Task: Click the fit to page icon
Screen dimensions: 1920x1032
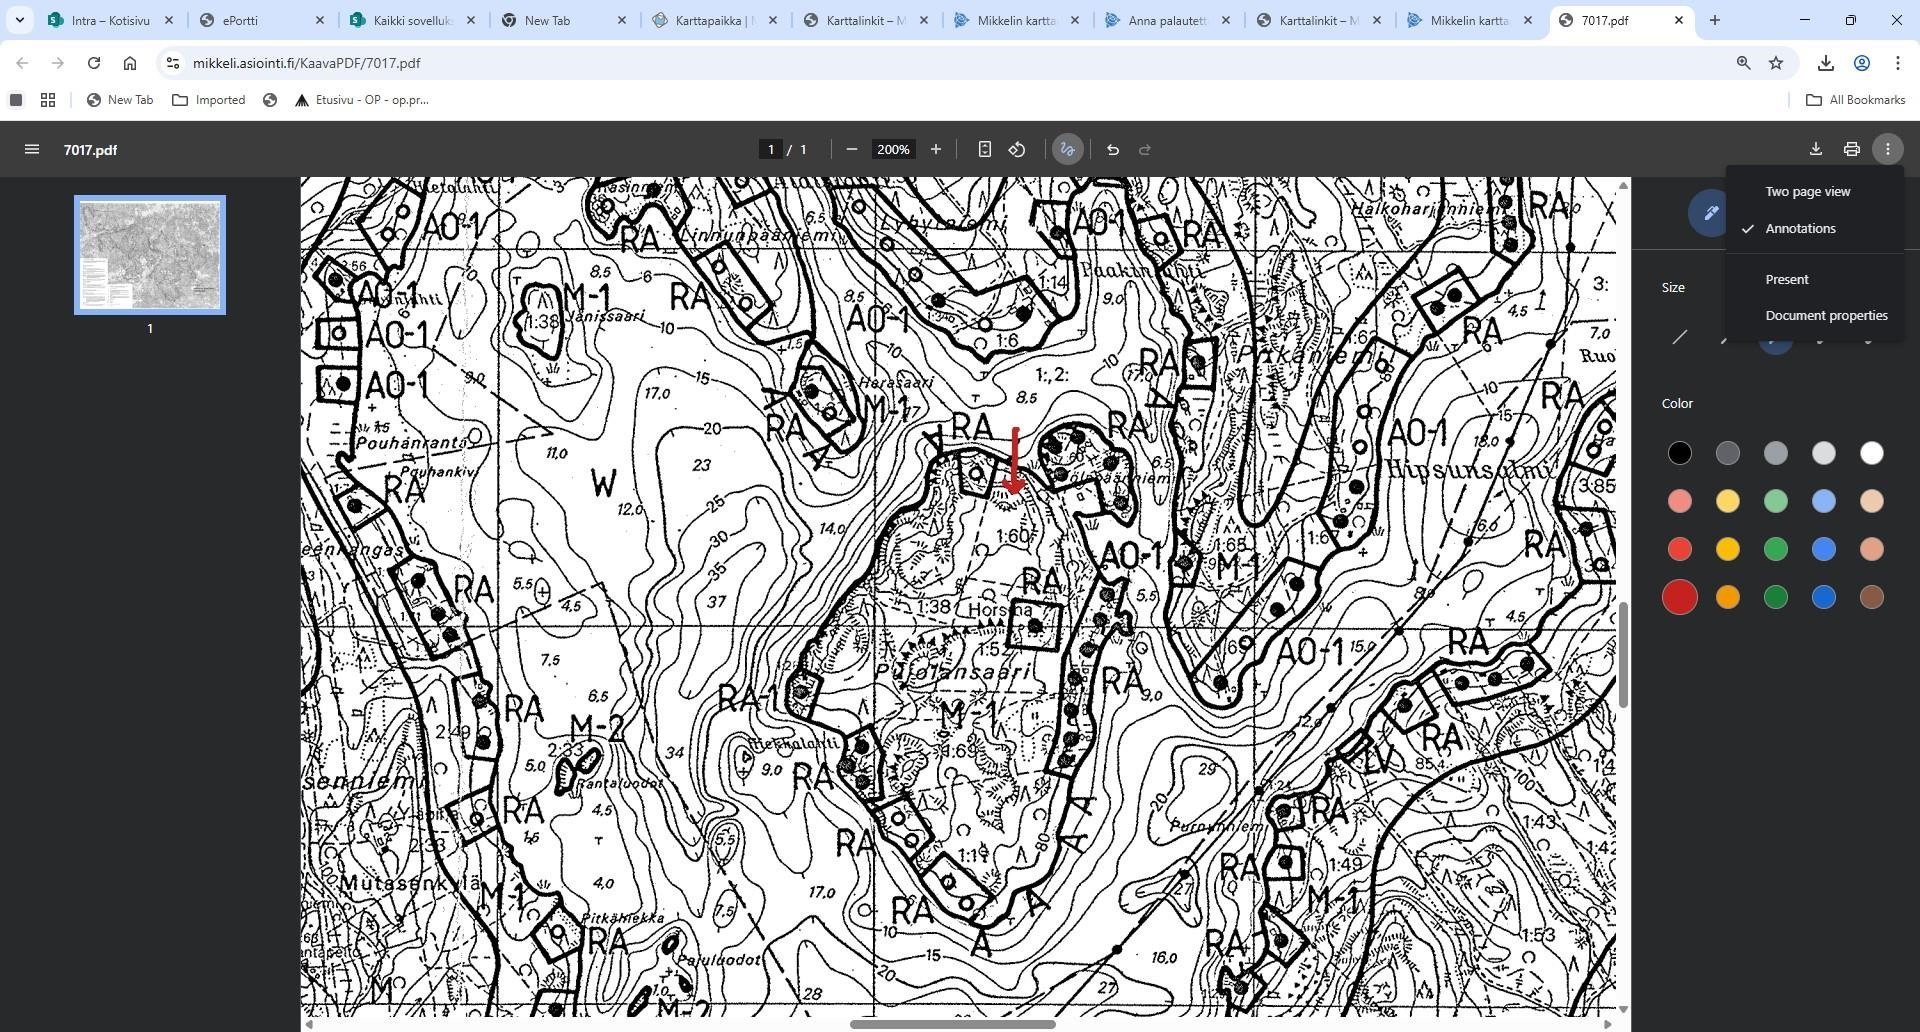Action: (x=985, y=149)
